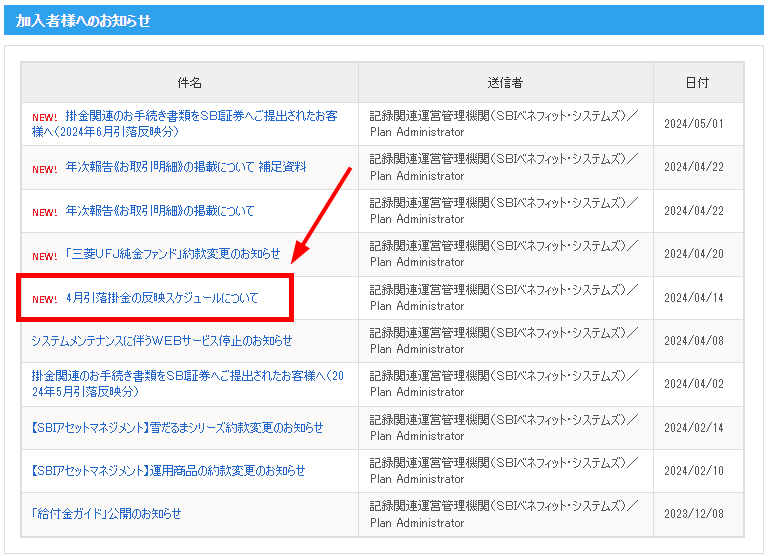Image resolution: width=770 pixels, height=556 pixels.
Task: Click the date 2024/02/10
Action: [x=694, y=471]
